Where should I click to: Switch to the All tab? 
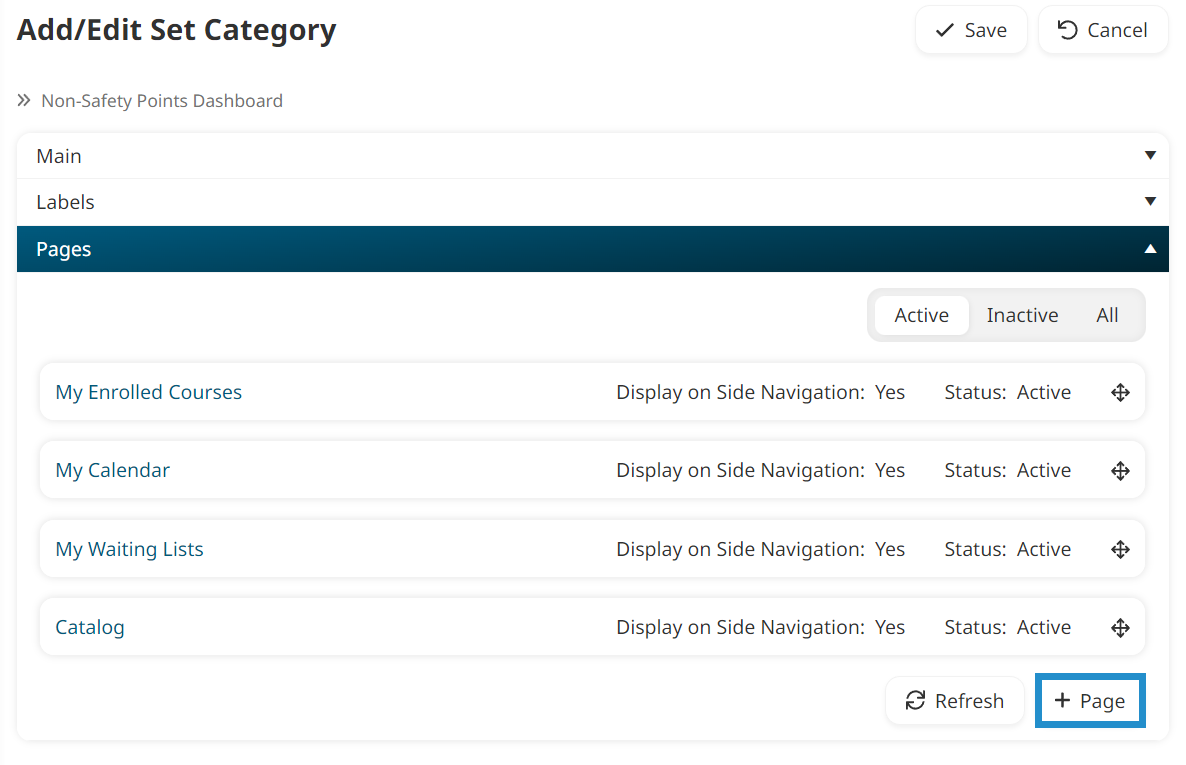click(x=1107, y=314)
